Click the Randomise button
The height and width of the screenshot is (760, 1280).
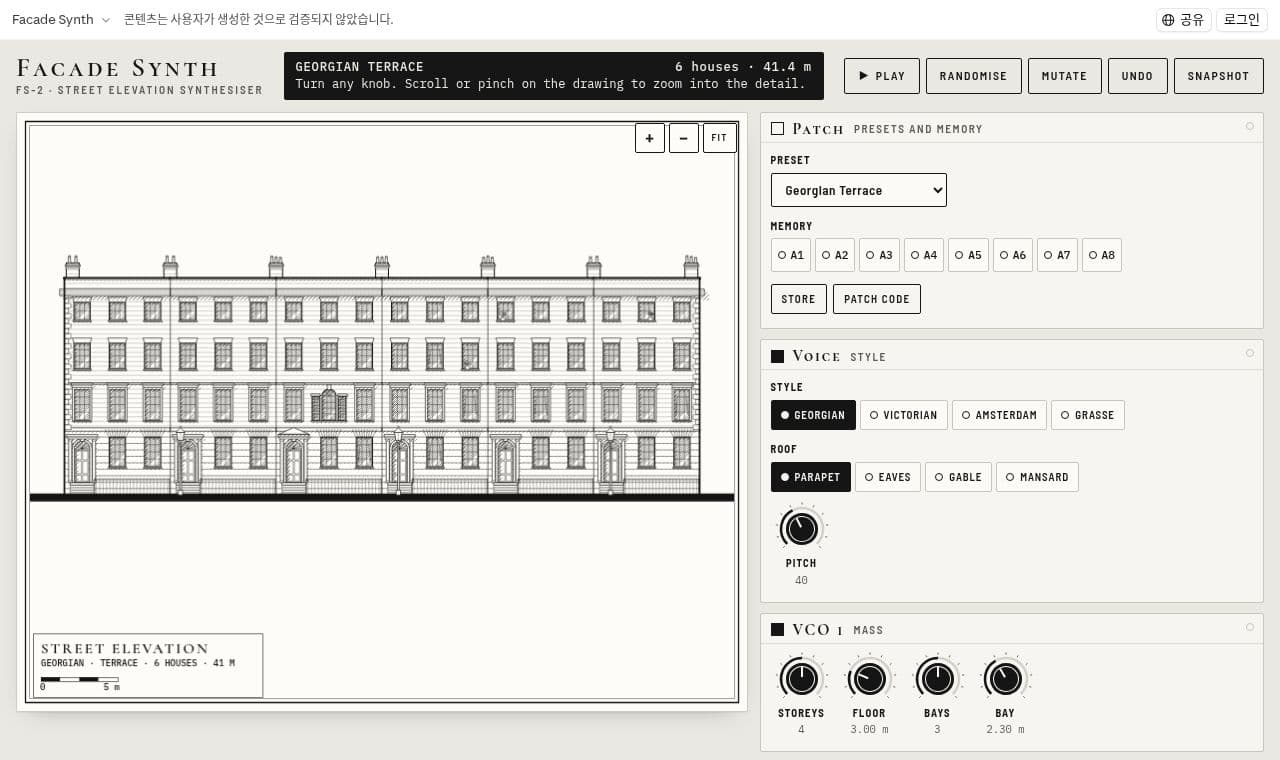(974, 76)
